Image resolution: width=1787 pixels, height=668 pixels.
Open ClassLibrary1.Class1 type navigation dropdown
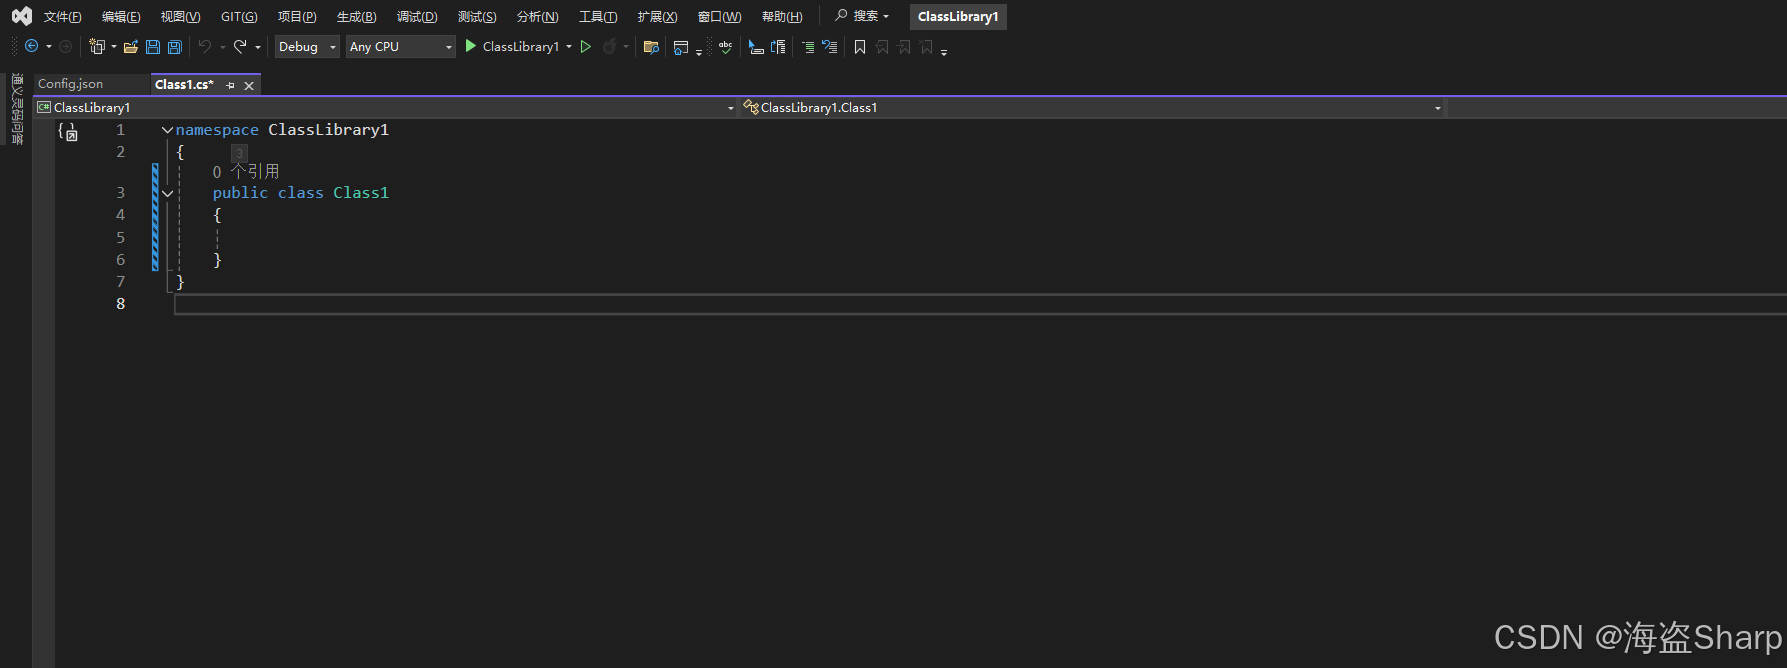1092,108
